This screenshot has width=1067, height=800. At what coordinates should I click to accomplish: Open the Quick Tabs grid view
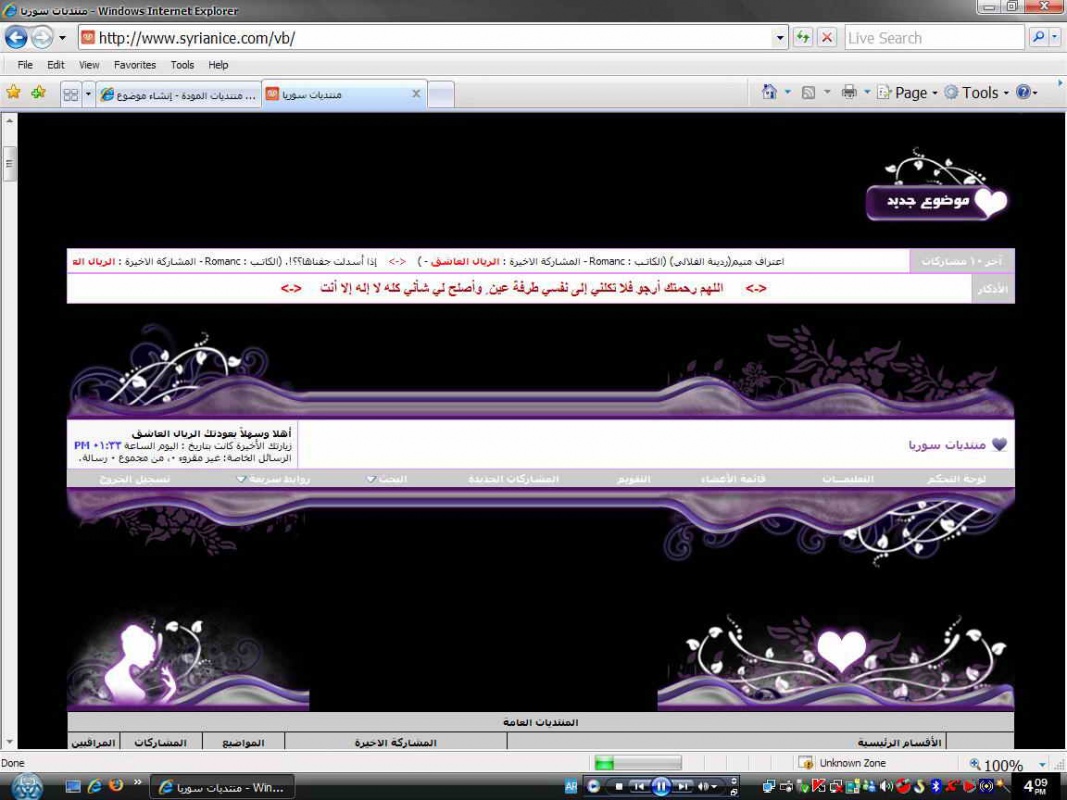[x=71, y=94]
